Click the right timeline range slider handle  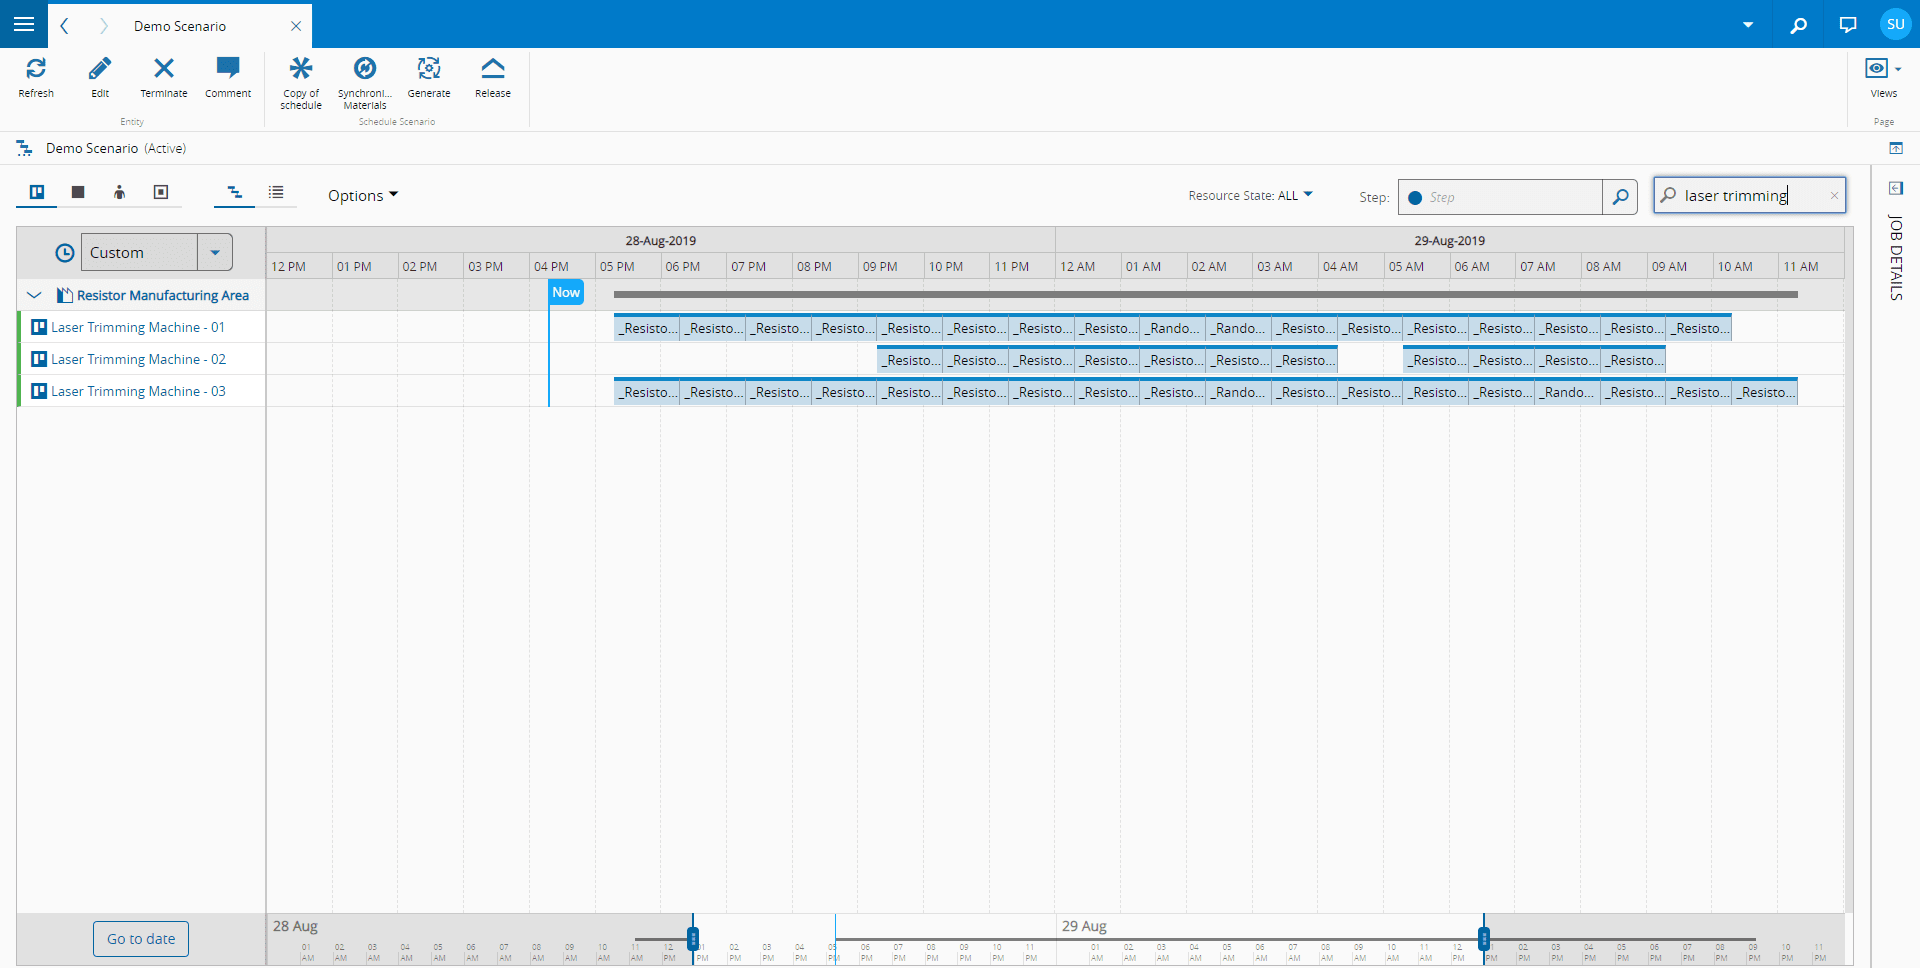point(1484,938)
